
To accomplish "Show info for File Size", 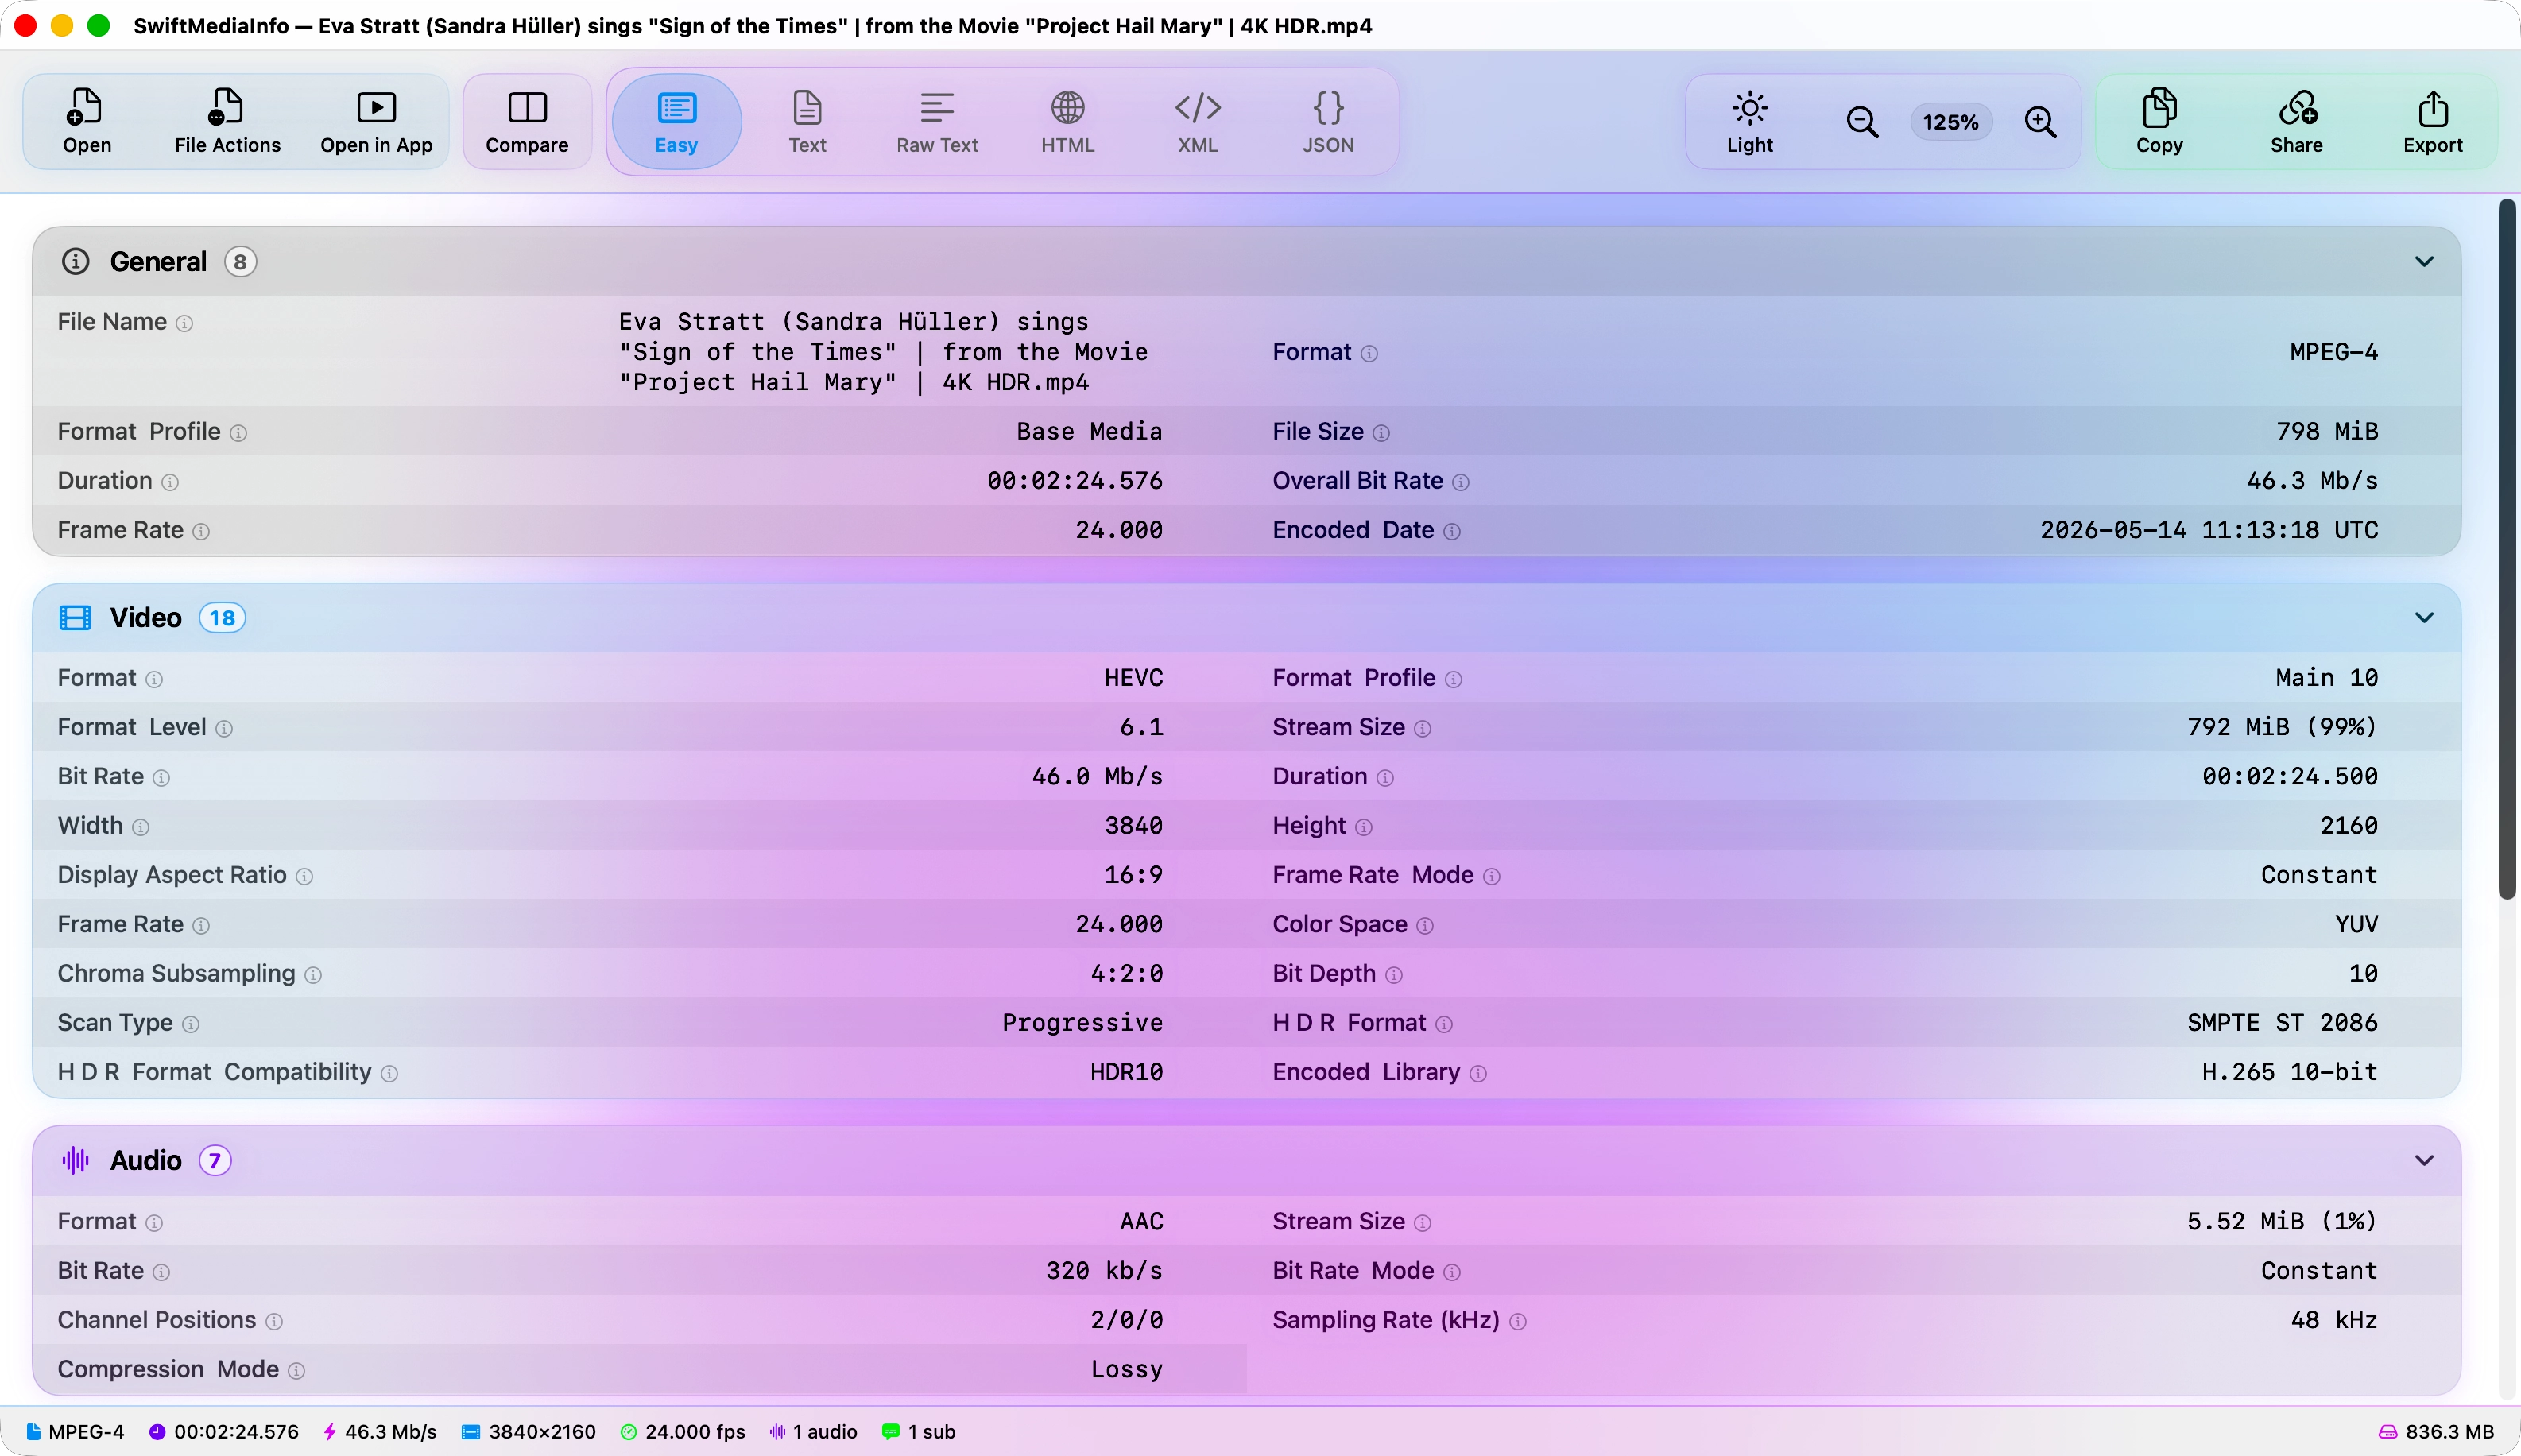I will point(1381,433).
